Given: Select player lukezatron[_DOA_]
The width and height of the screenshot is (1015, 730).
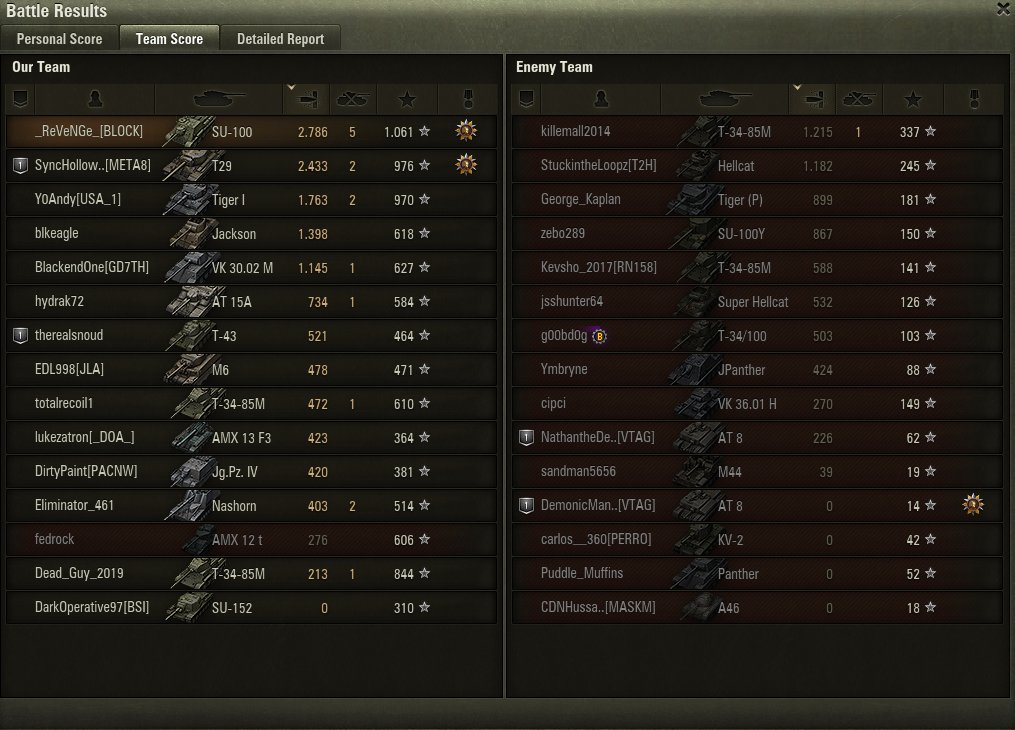Looking at the screenshot, I should coord(85,437).
